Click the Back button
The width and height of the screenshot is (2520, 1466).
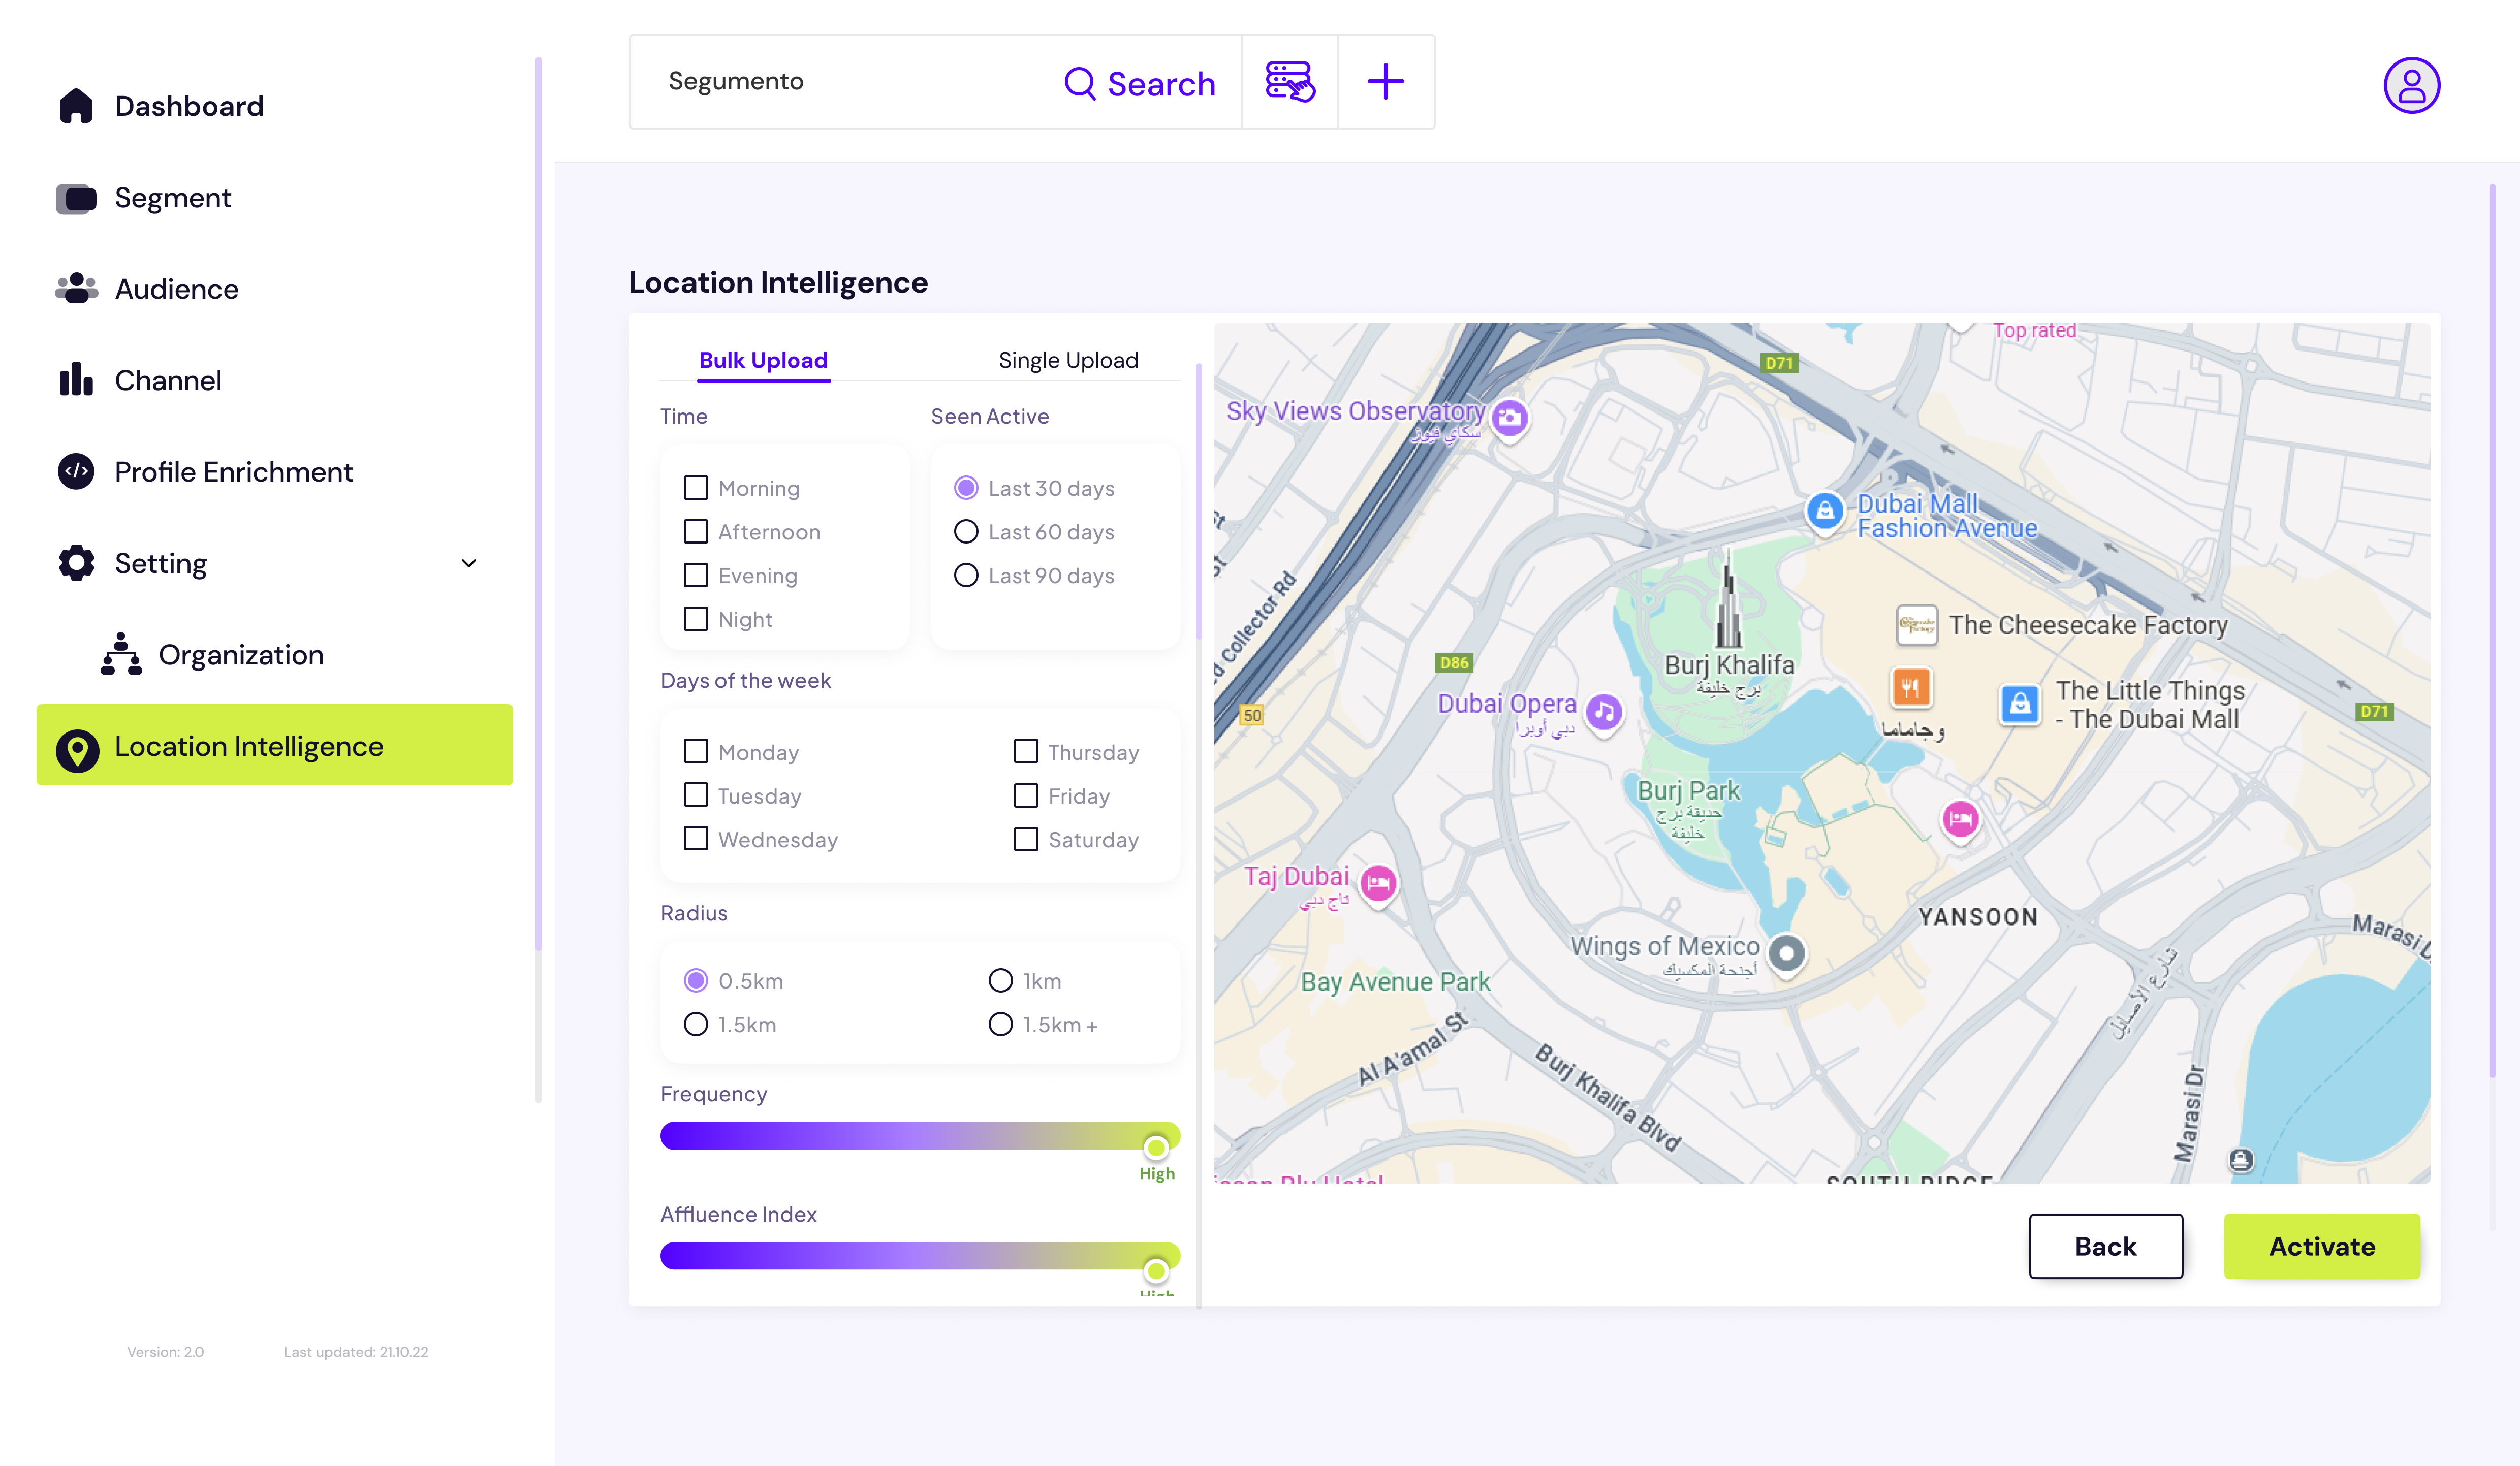2105,1246
